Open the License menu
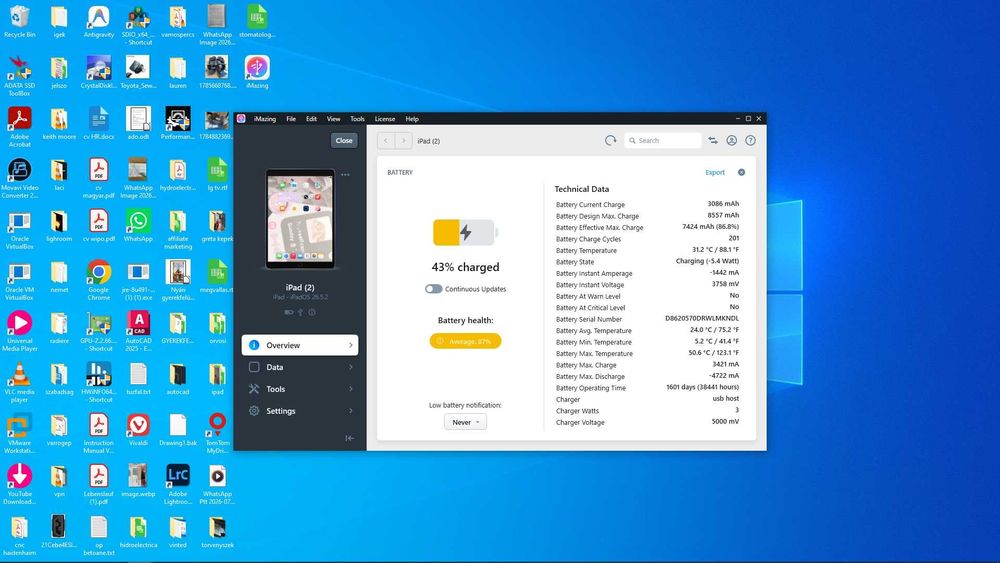 click(385, 119)
